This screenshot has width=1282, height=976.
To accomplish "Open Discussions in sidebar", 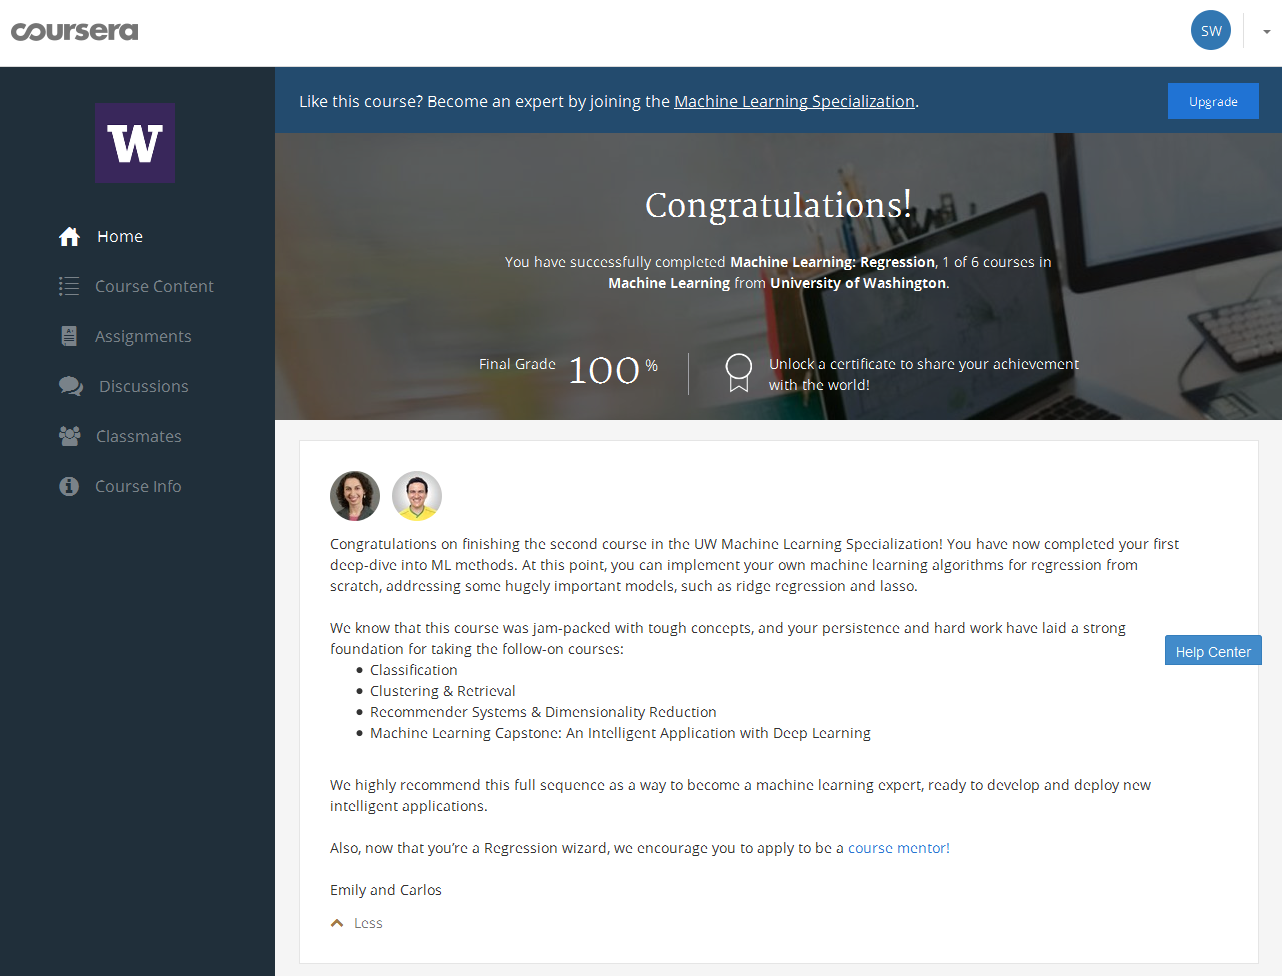I will (143, 386).
